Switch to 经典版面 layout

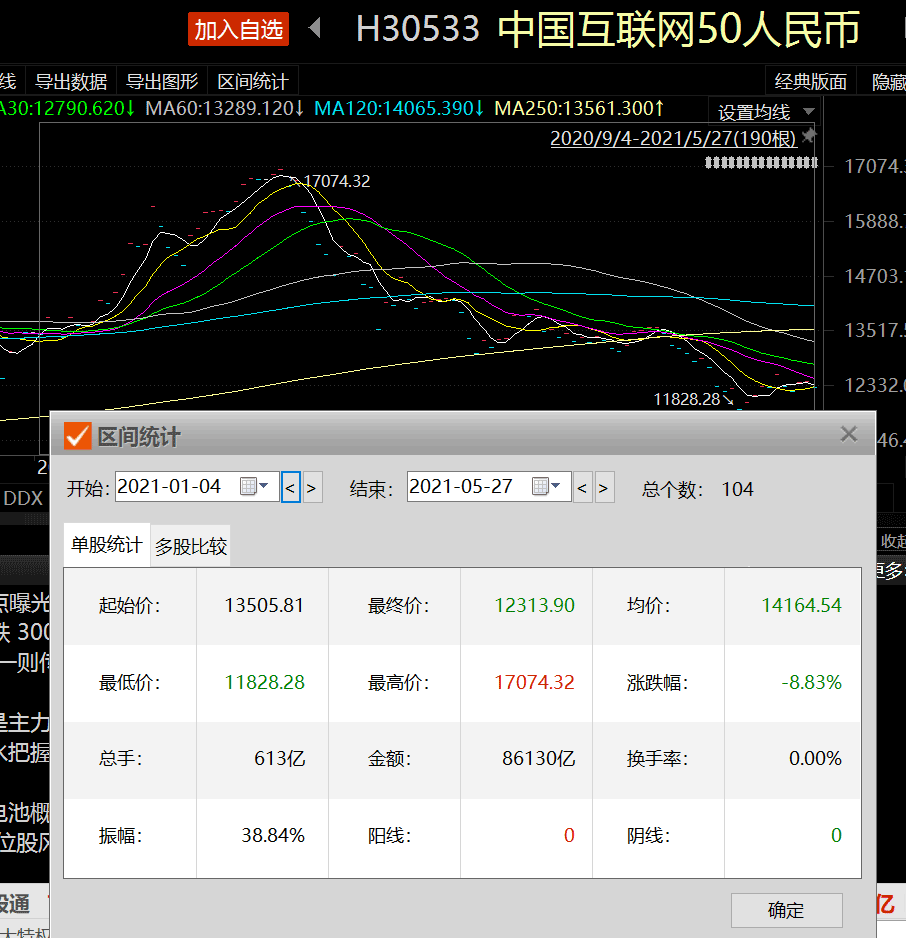810,81
